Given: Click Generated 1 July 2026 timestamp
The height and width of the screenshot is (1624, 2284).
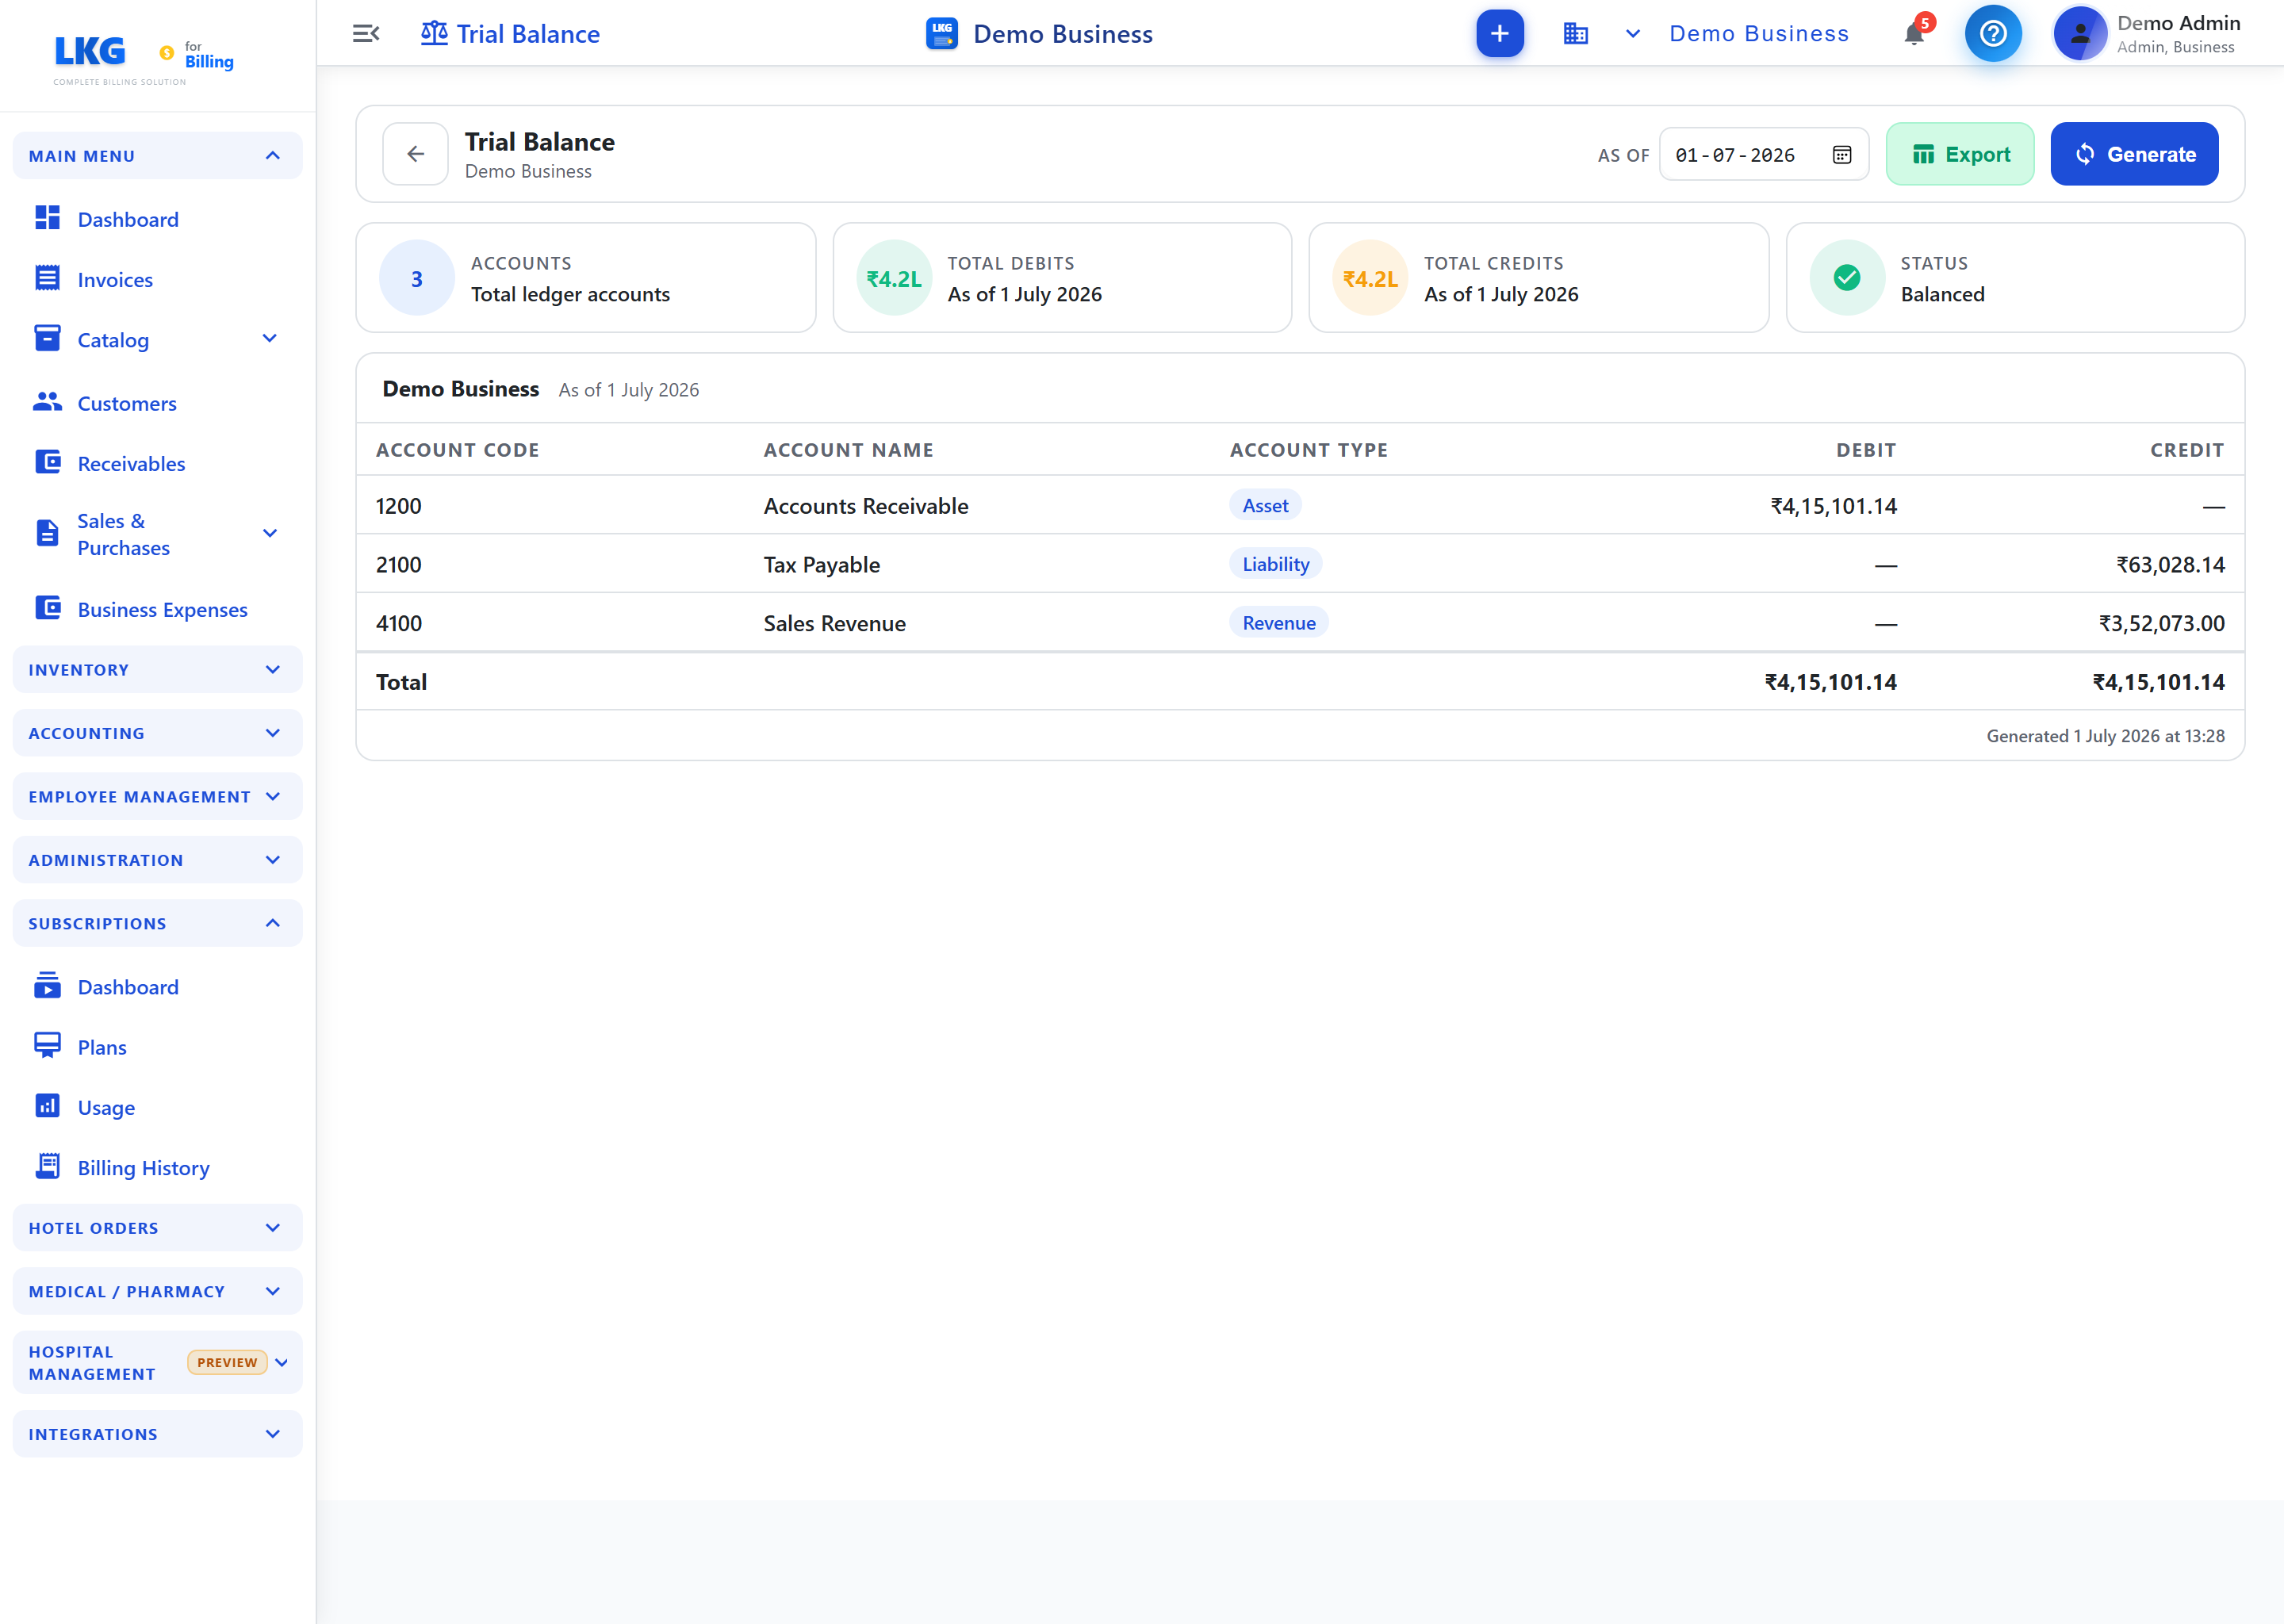Looking at the screenshot, I should 2105,736.
